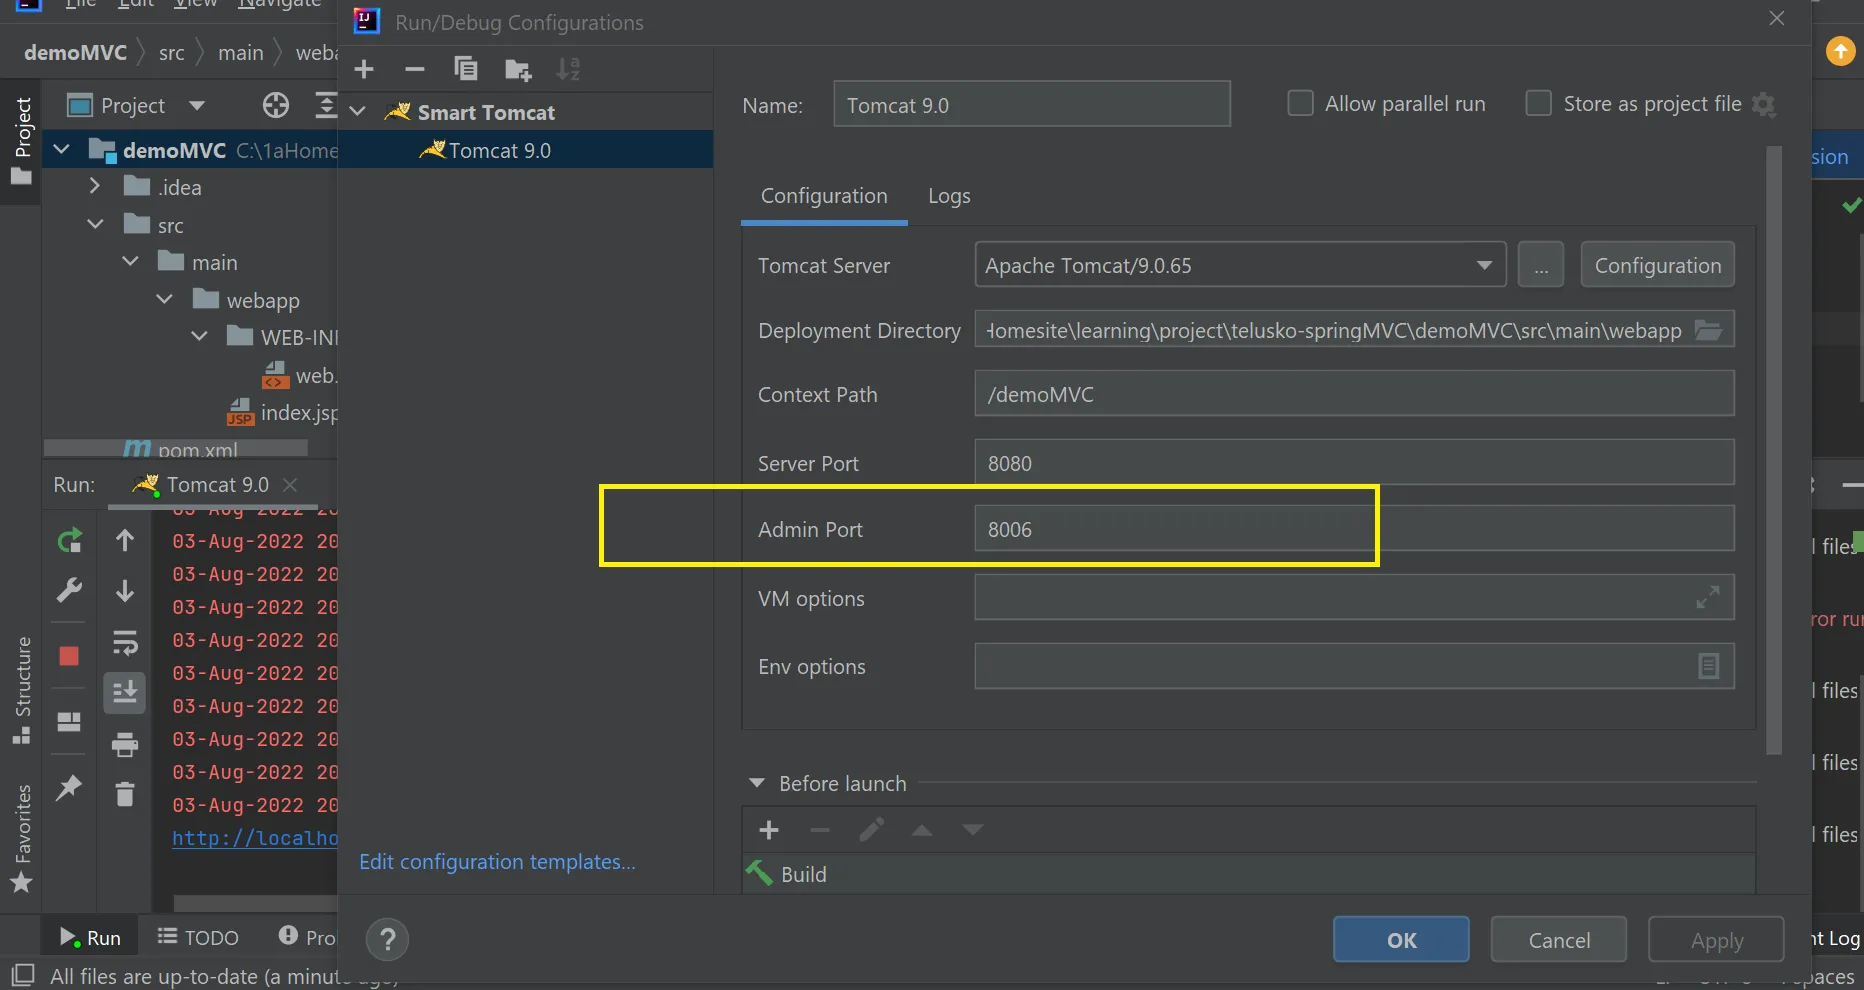Collapse the Smart Tomcat tree node

pyautogui.click(x=358, y=112)
